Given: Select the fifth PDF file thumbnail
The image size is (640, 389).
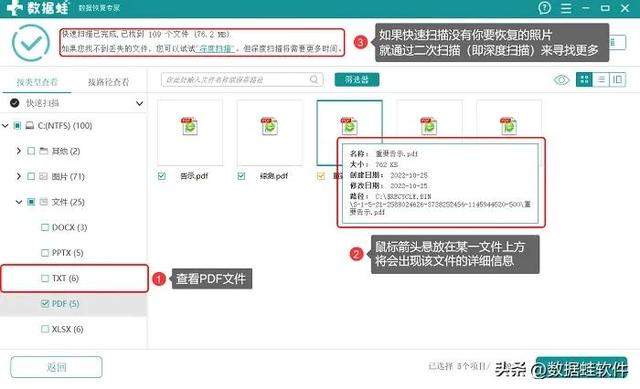Looking at the screenshot, I should (509, 119).
